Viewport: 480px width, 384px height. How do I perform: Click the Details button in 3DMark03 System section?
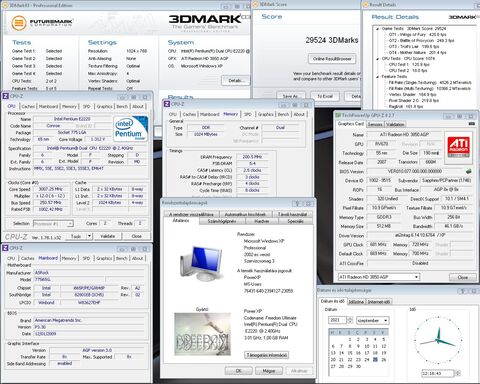[x=237, y=80]
